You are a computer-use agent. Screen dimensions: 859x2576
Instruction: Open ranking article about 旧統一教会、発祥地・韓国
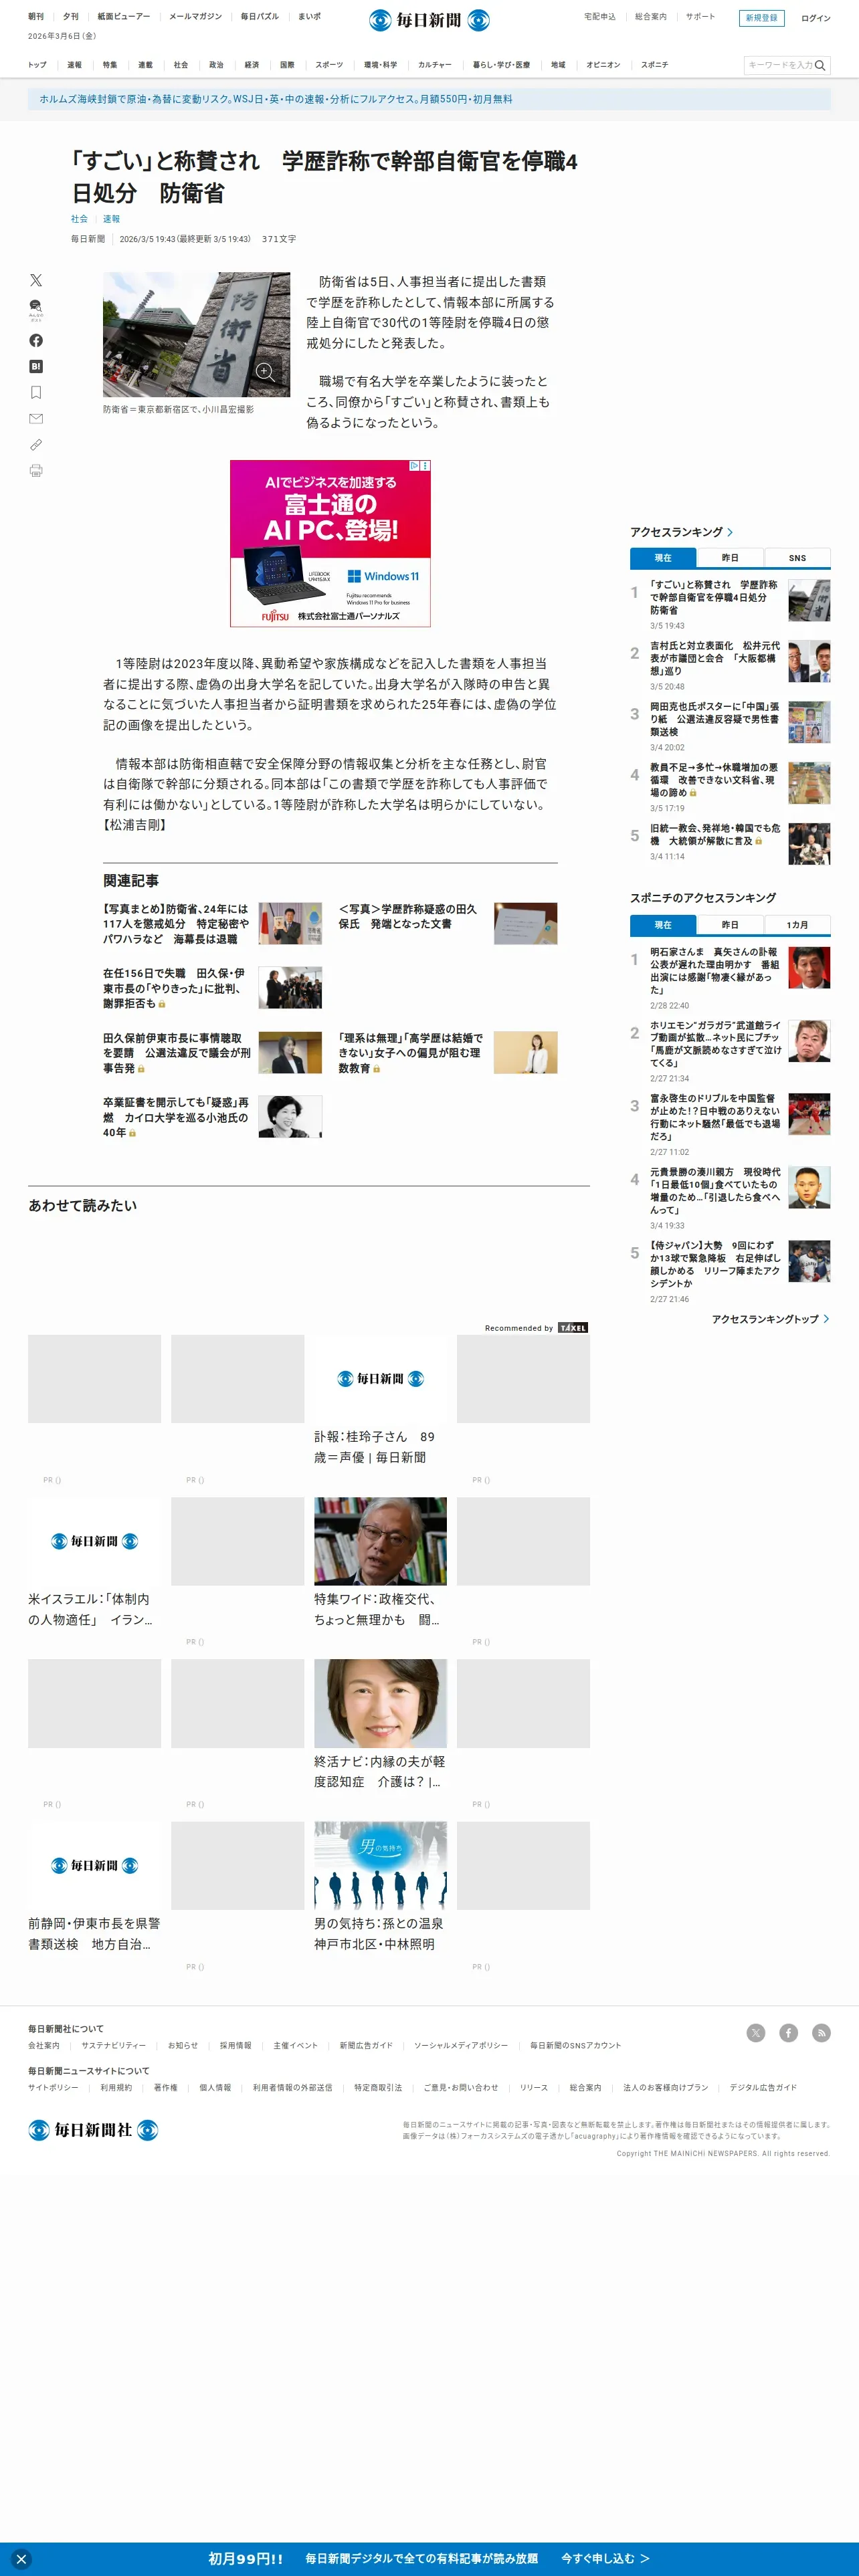point(714,834)
